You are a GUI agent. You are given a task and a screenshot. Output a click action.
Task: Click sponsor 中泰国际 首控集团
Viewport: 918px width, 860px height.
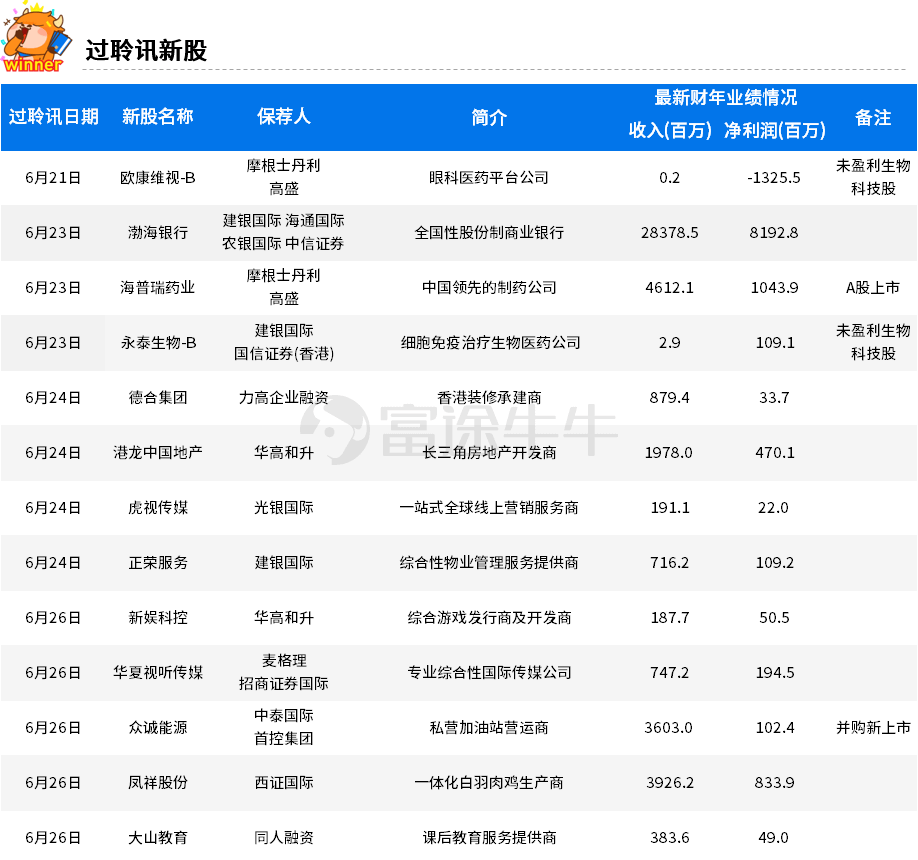click(284, 727)
